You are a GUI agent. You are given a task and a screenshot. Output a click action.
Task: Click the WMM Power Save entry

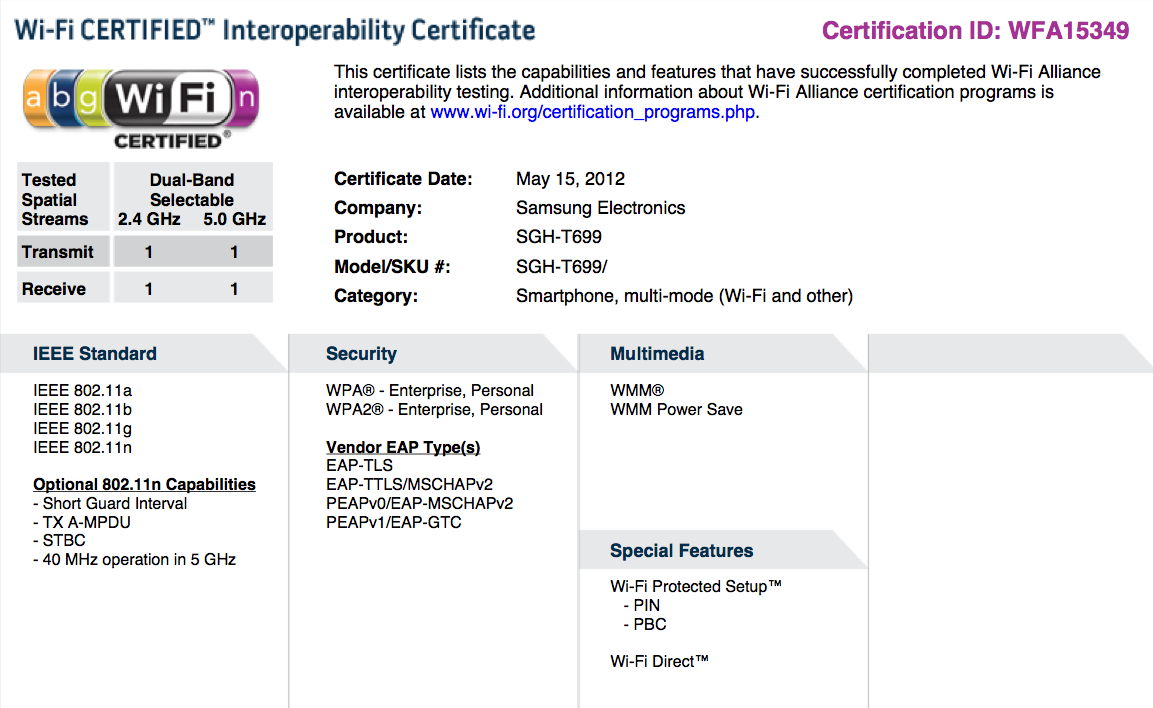[x=676, y=410]
